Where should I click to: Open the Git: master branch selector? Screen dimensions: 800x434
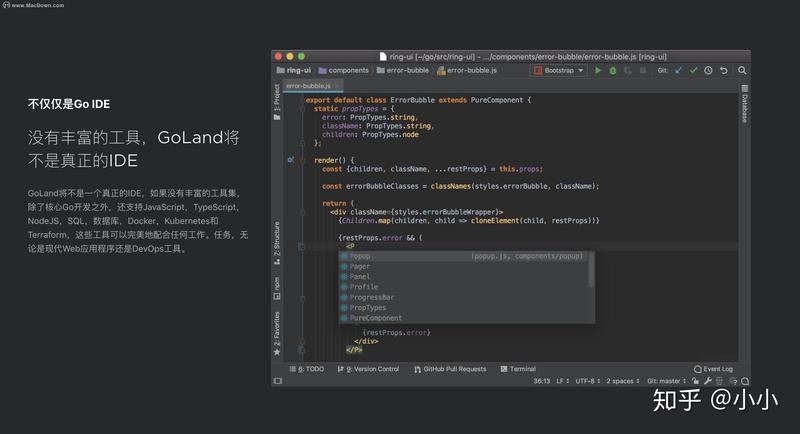point(666,381)
